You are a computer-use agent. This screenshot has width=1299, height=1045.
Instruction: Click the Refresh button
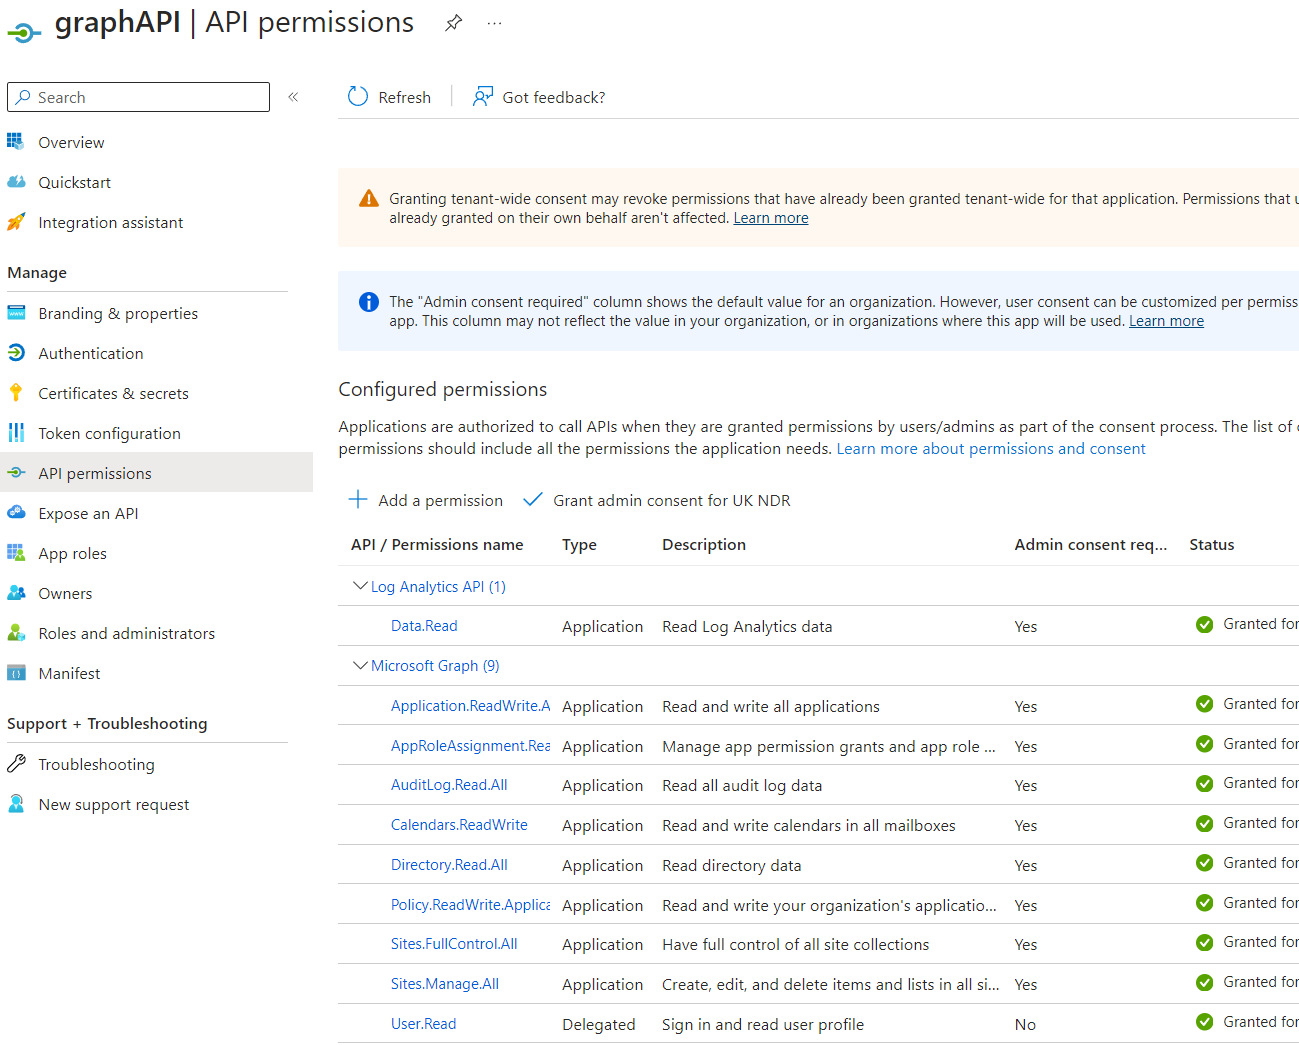(x=389, y=97)
